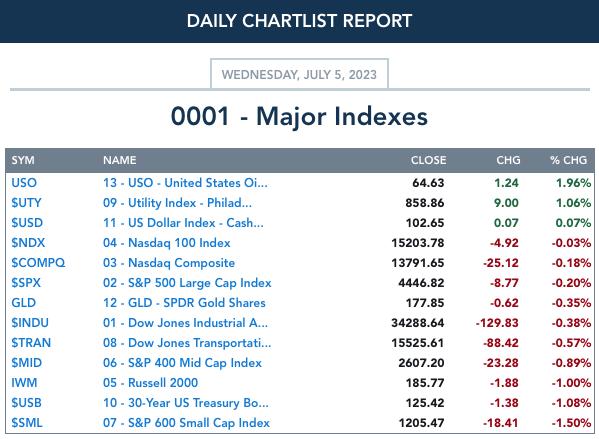Sort by the CHG column header
The image size is (599, 439).
pos(508,160)
